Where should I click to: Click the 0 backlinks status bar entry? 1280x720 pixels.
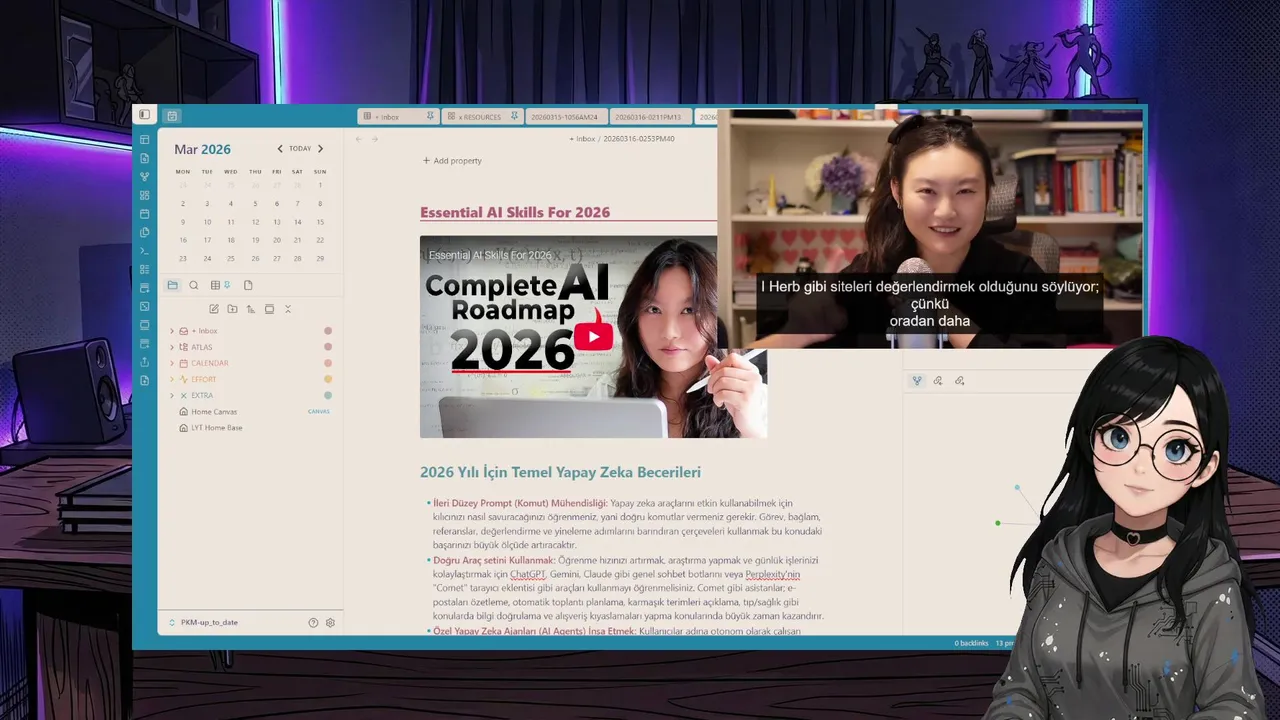click(971, 643)
